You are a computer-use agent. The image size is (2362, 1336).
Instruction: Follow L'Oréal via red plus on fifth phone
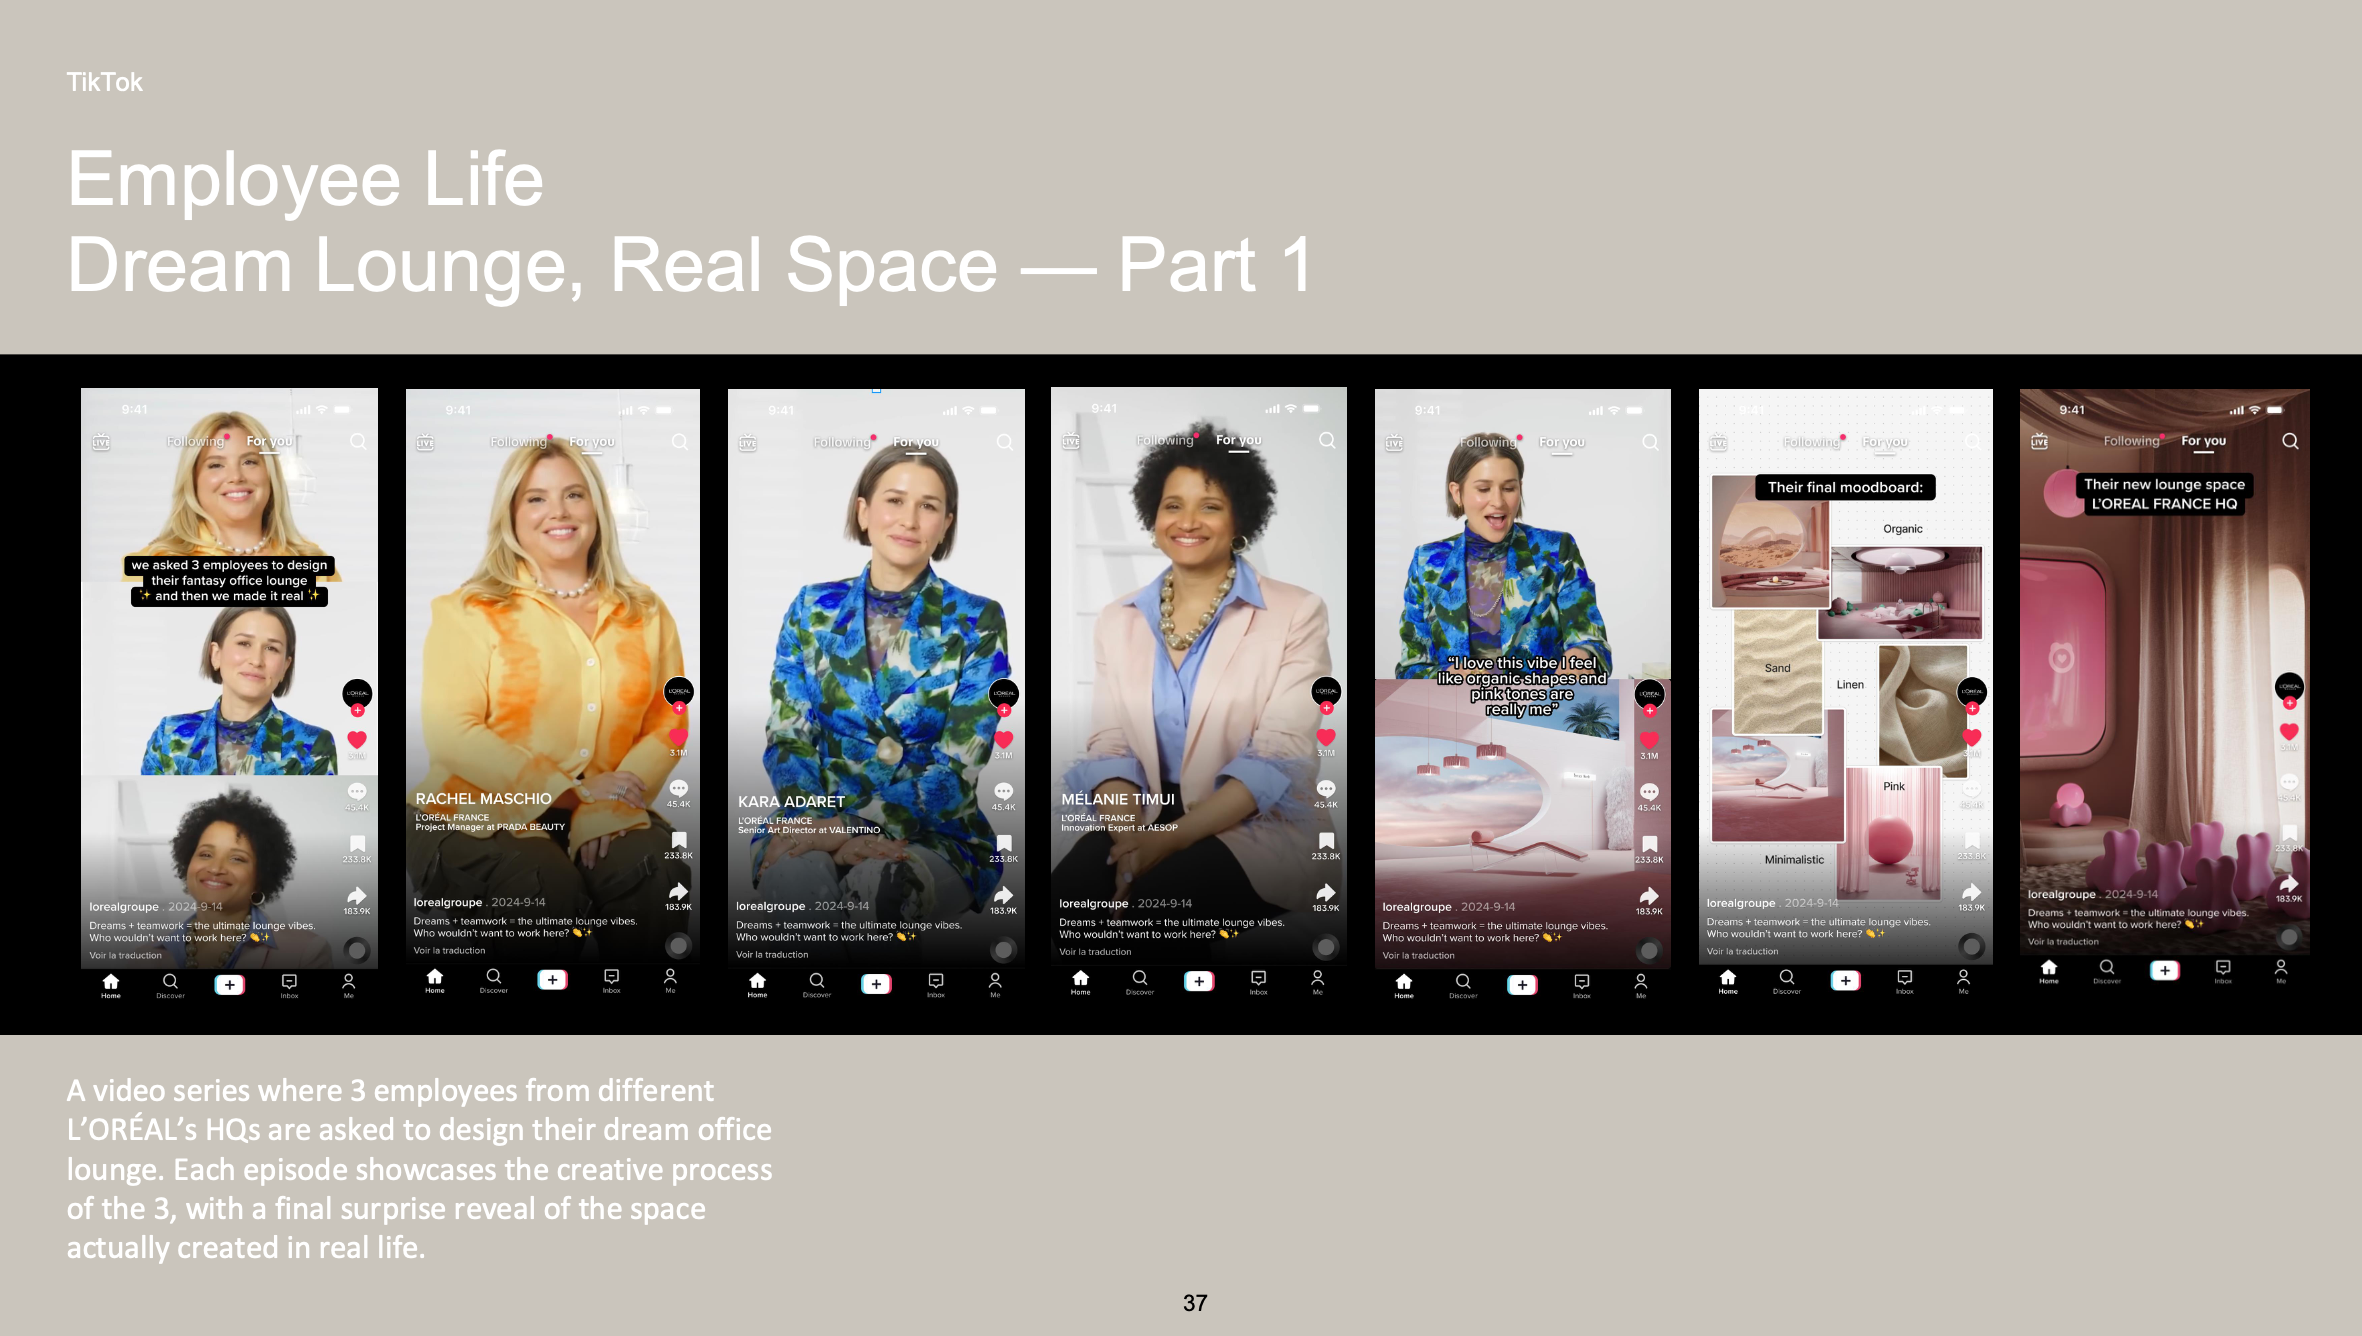tap(1649, 711)
